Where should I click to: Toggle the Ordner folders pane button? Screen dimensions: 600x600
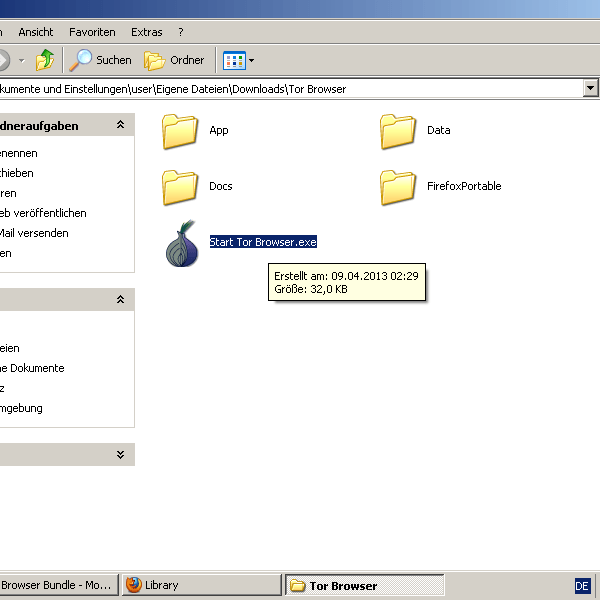pyautogui.click(x=174, y=60)
